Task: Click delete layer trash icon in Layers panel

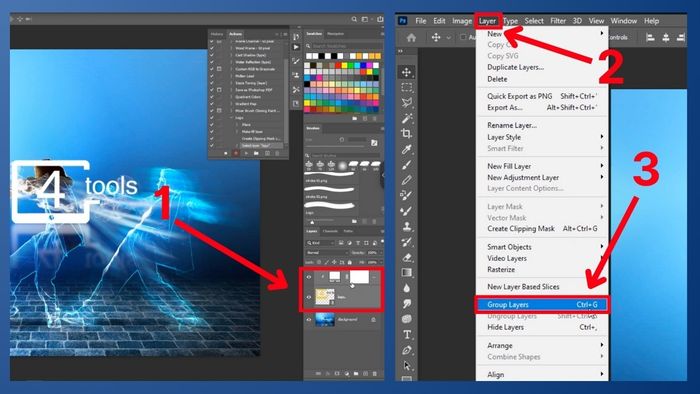Action: [x=375, y=373]
